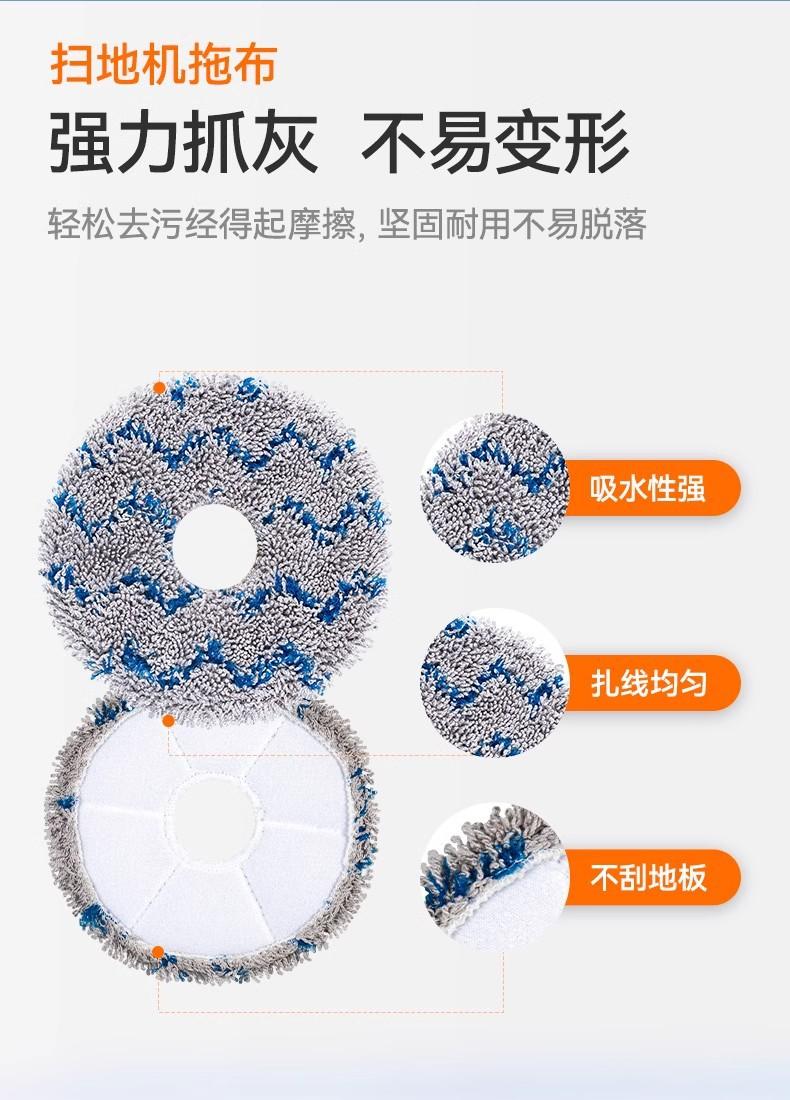Screen dimensions: 790x1100
Task: Click subtitle phrase 坚固耐用不易脱落
Action: (x=511, y=224)
